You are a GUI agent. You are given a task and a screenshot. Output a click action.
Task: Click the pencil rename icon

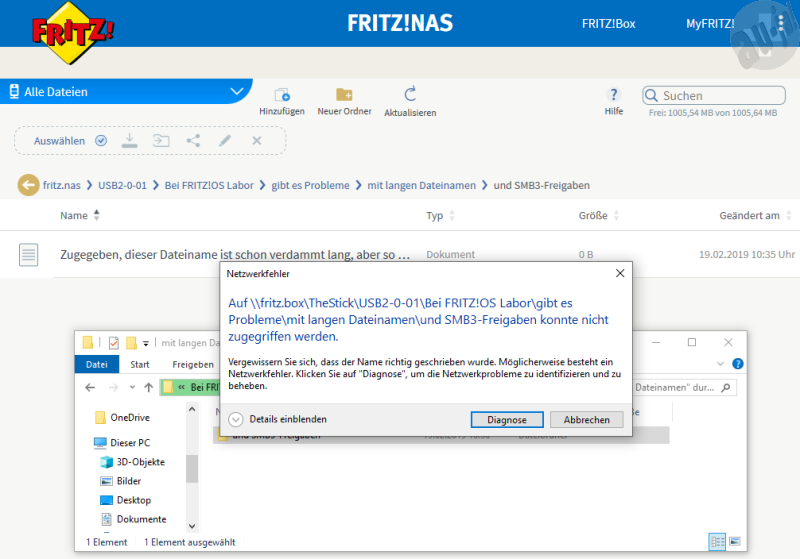point(225,141)
